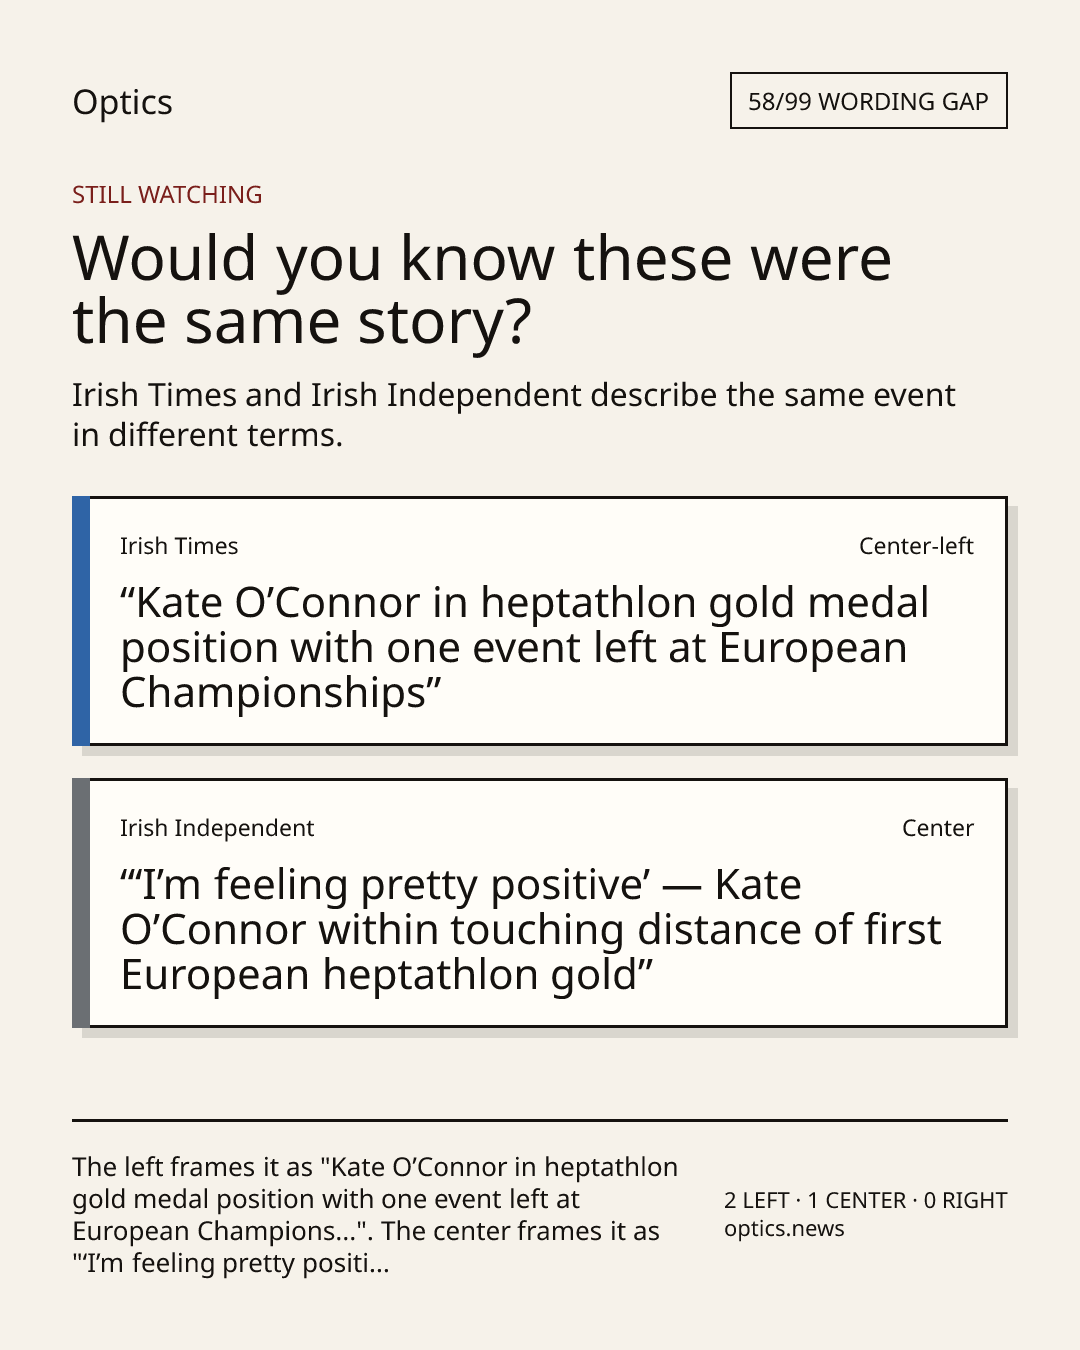Viewport: 1080px width, 1350px height.
Task: Click the main headline about same story
Action: [482, 290]
